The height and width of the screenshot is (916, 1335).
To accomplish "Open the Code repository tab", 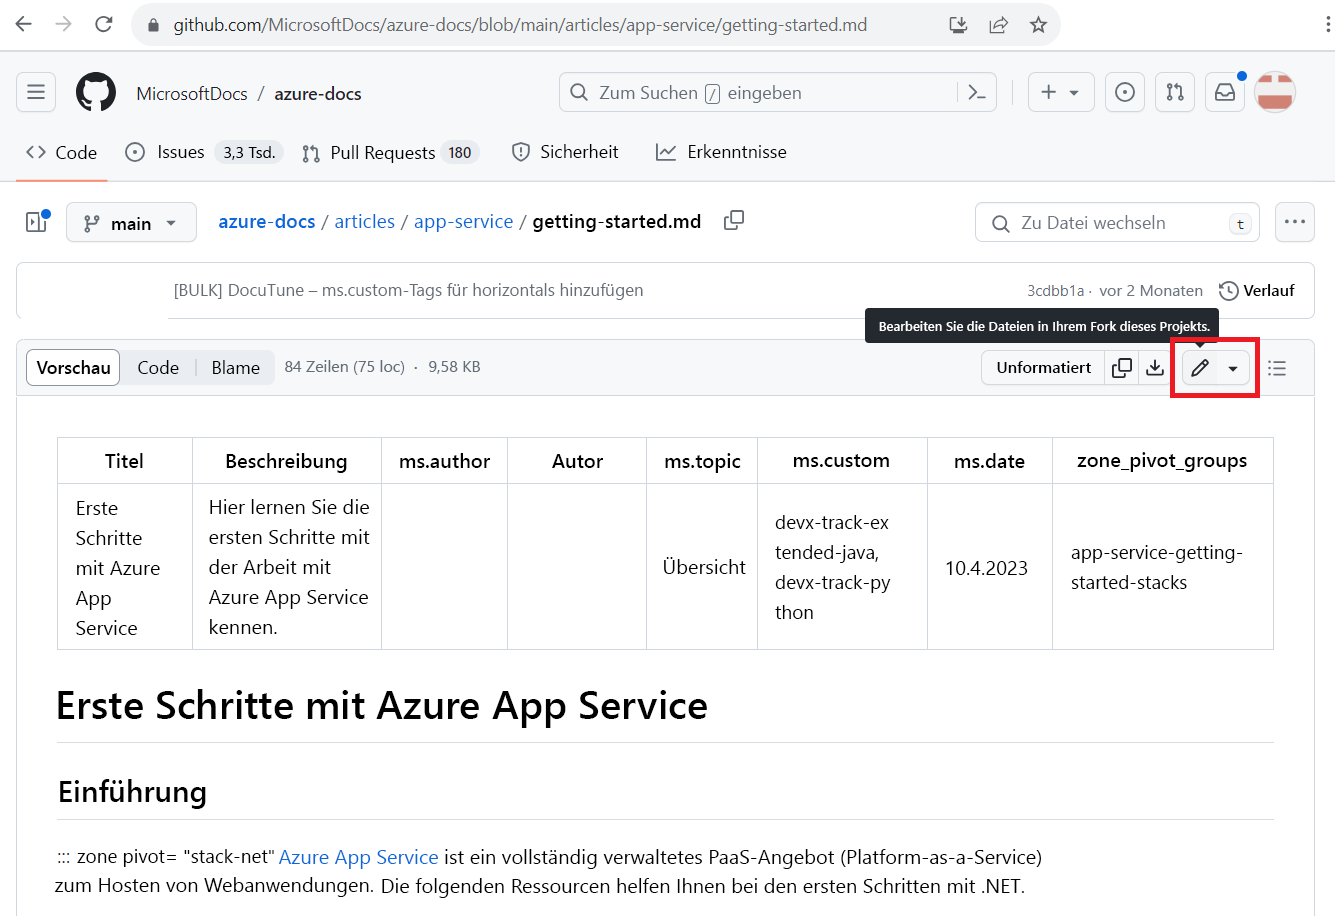I will point(62,152).
